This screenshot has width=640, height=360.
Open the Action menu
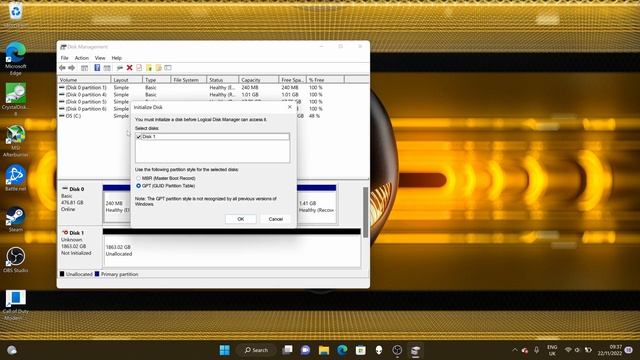[81, 58]
